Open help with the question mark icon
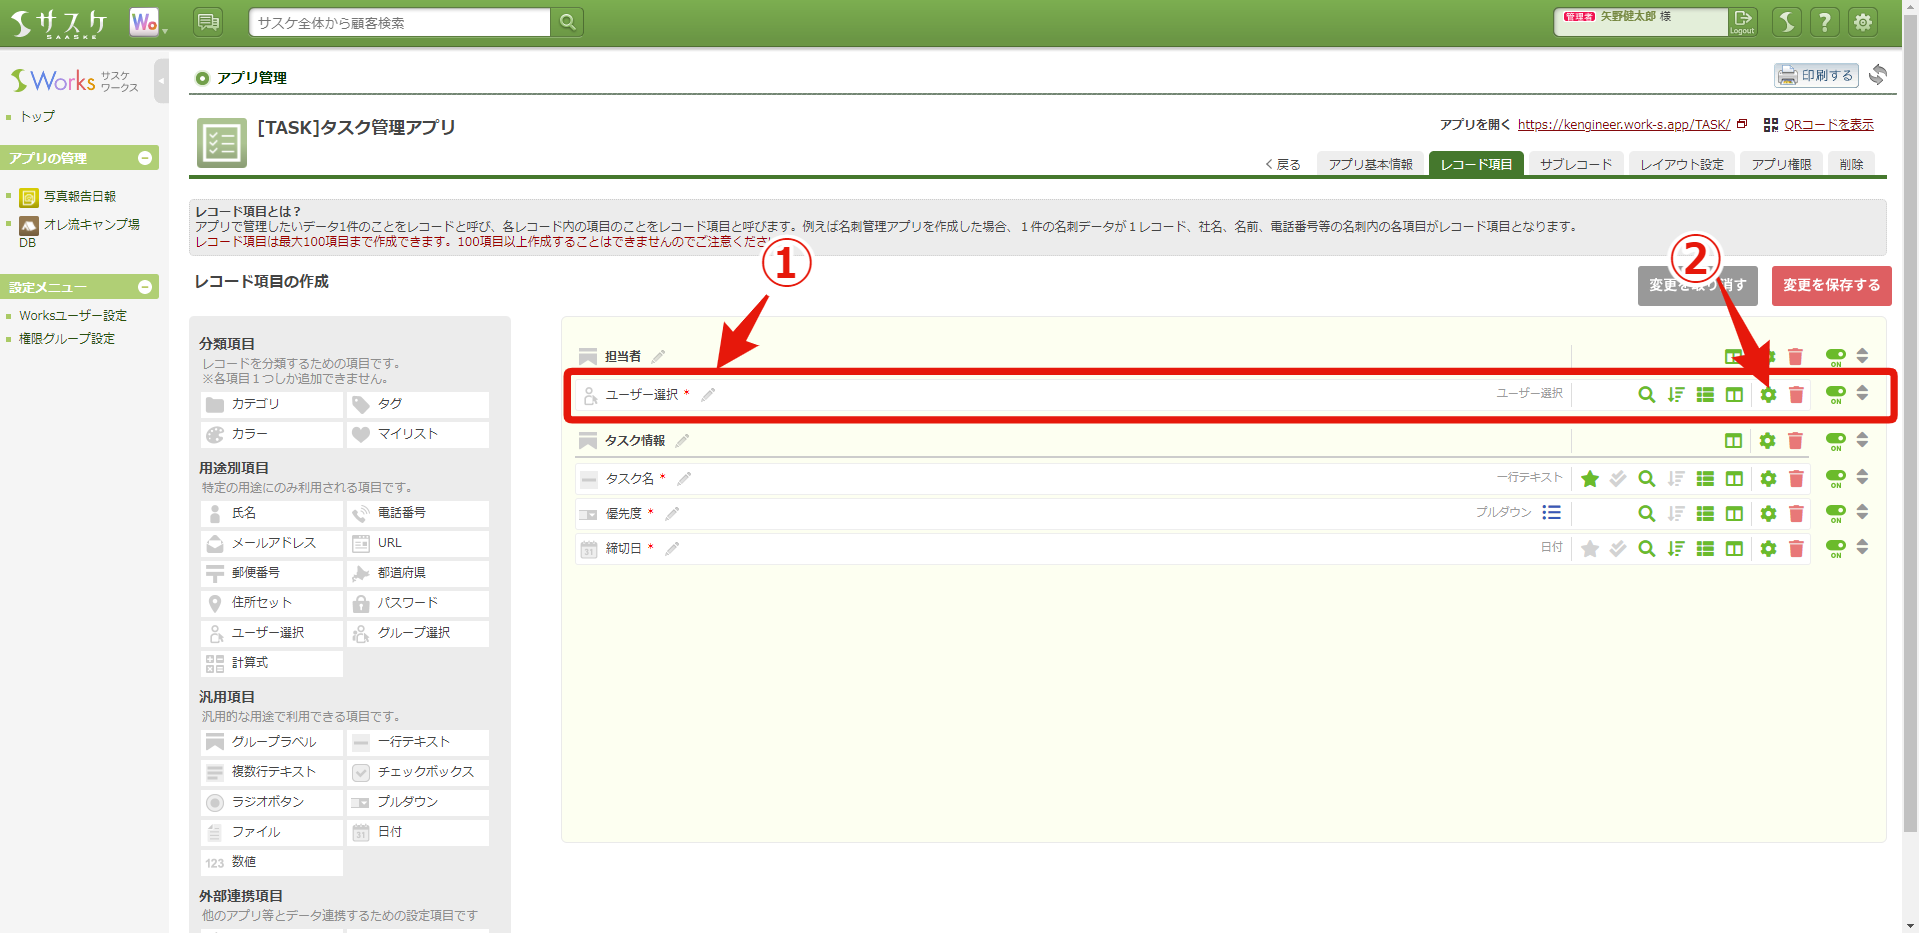The height and width of the screenshot is (933, 1919). click(1824, 21)
